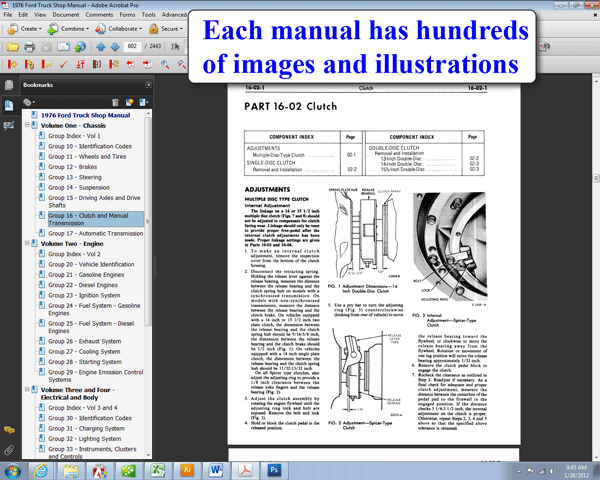Jump to Group 13 - Steering bookmark
Viewport: 600px width, 480px height.
(75, 177)
